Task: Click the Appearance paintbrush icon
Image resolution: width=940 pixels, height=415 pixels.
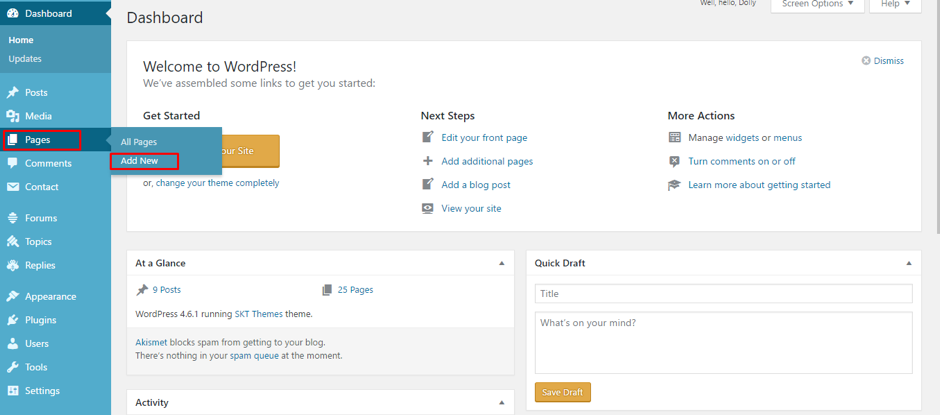Action: tap(13, 296)
